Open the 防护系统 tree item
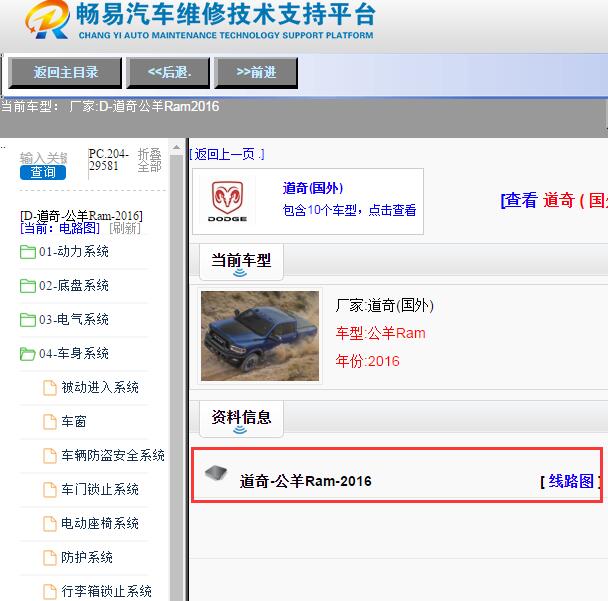 pyautogui.click(x=87, y=557)
